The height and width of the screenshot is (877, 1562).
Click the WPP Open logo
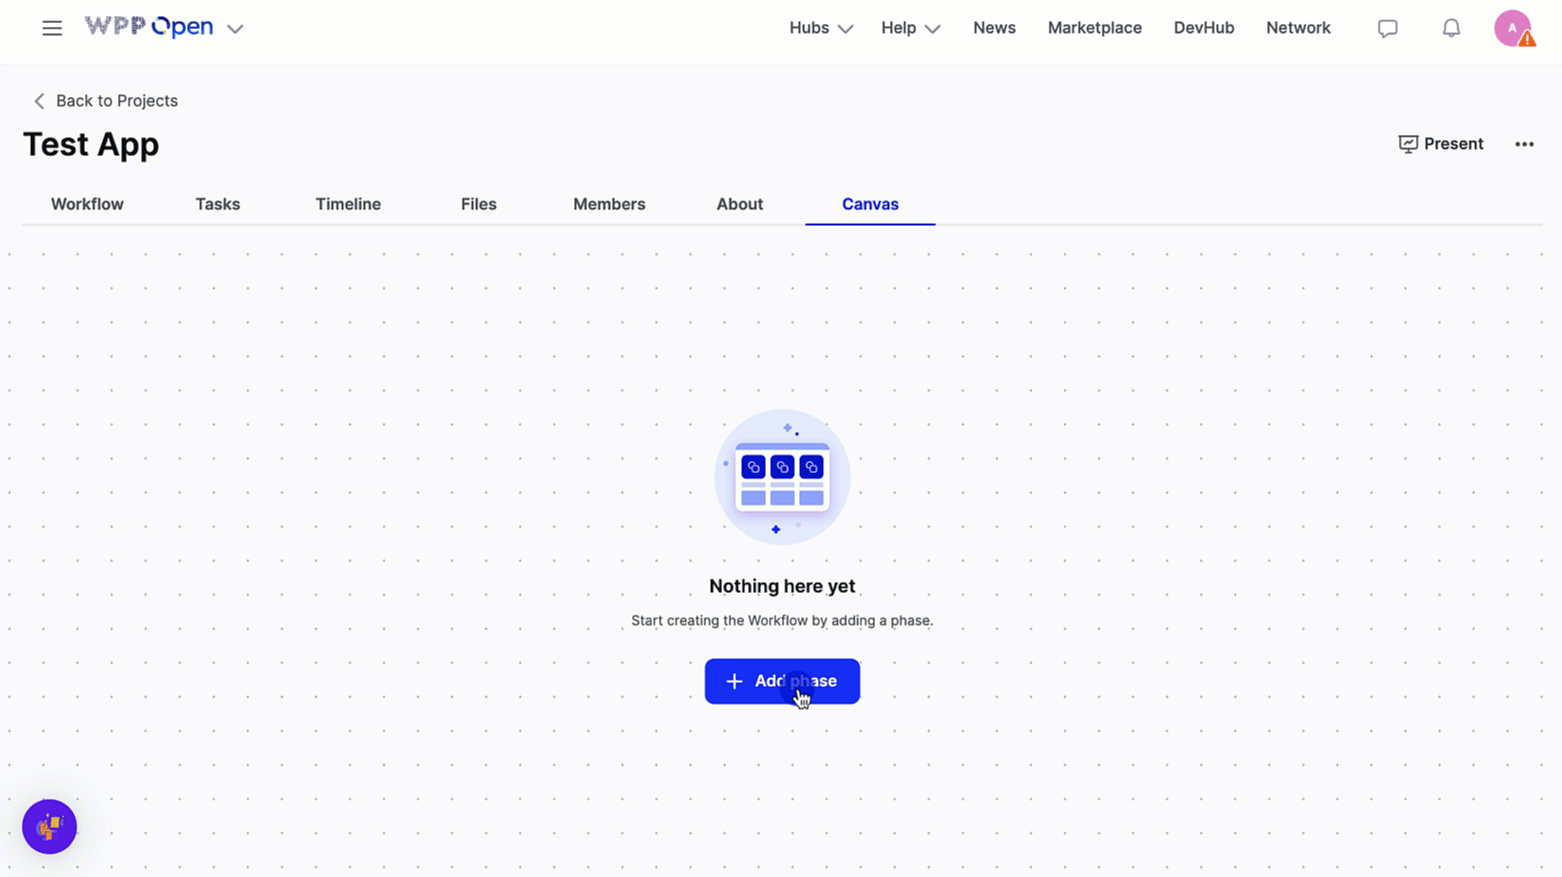coord(149,27)
